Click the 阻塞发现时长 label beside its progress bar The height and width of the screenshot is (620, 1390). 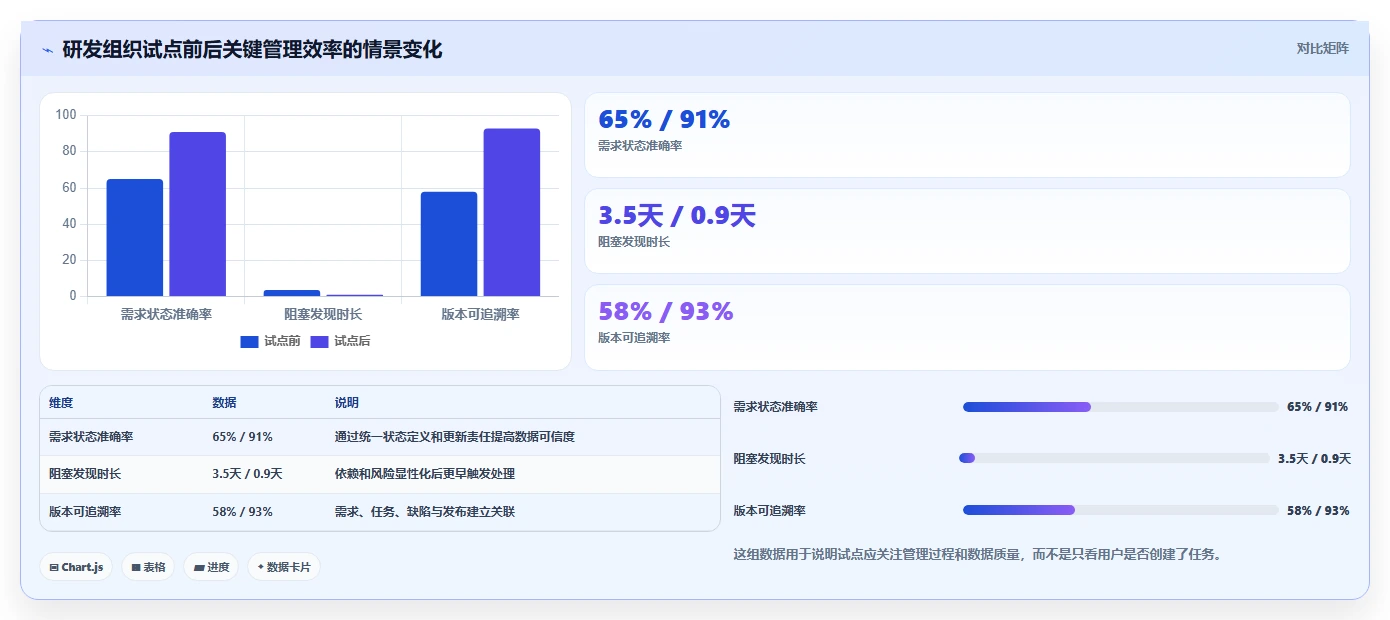pyautogui.click(x=769, y=459)
